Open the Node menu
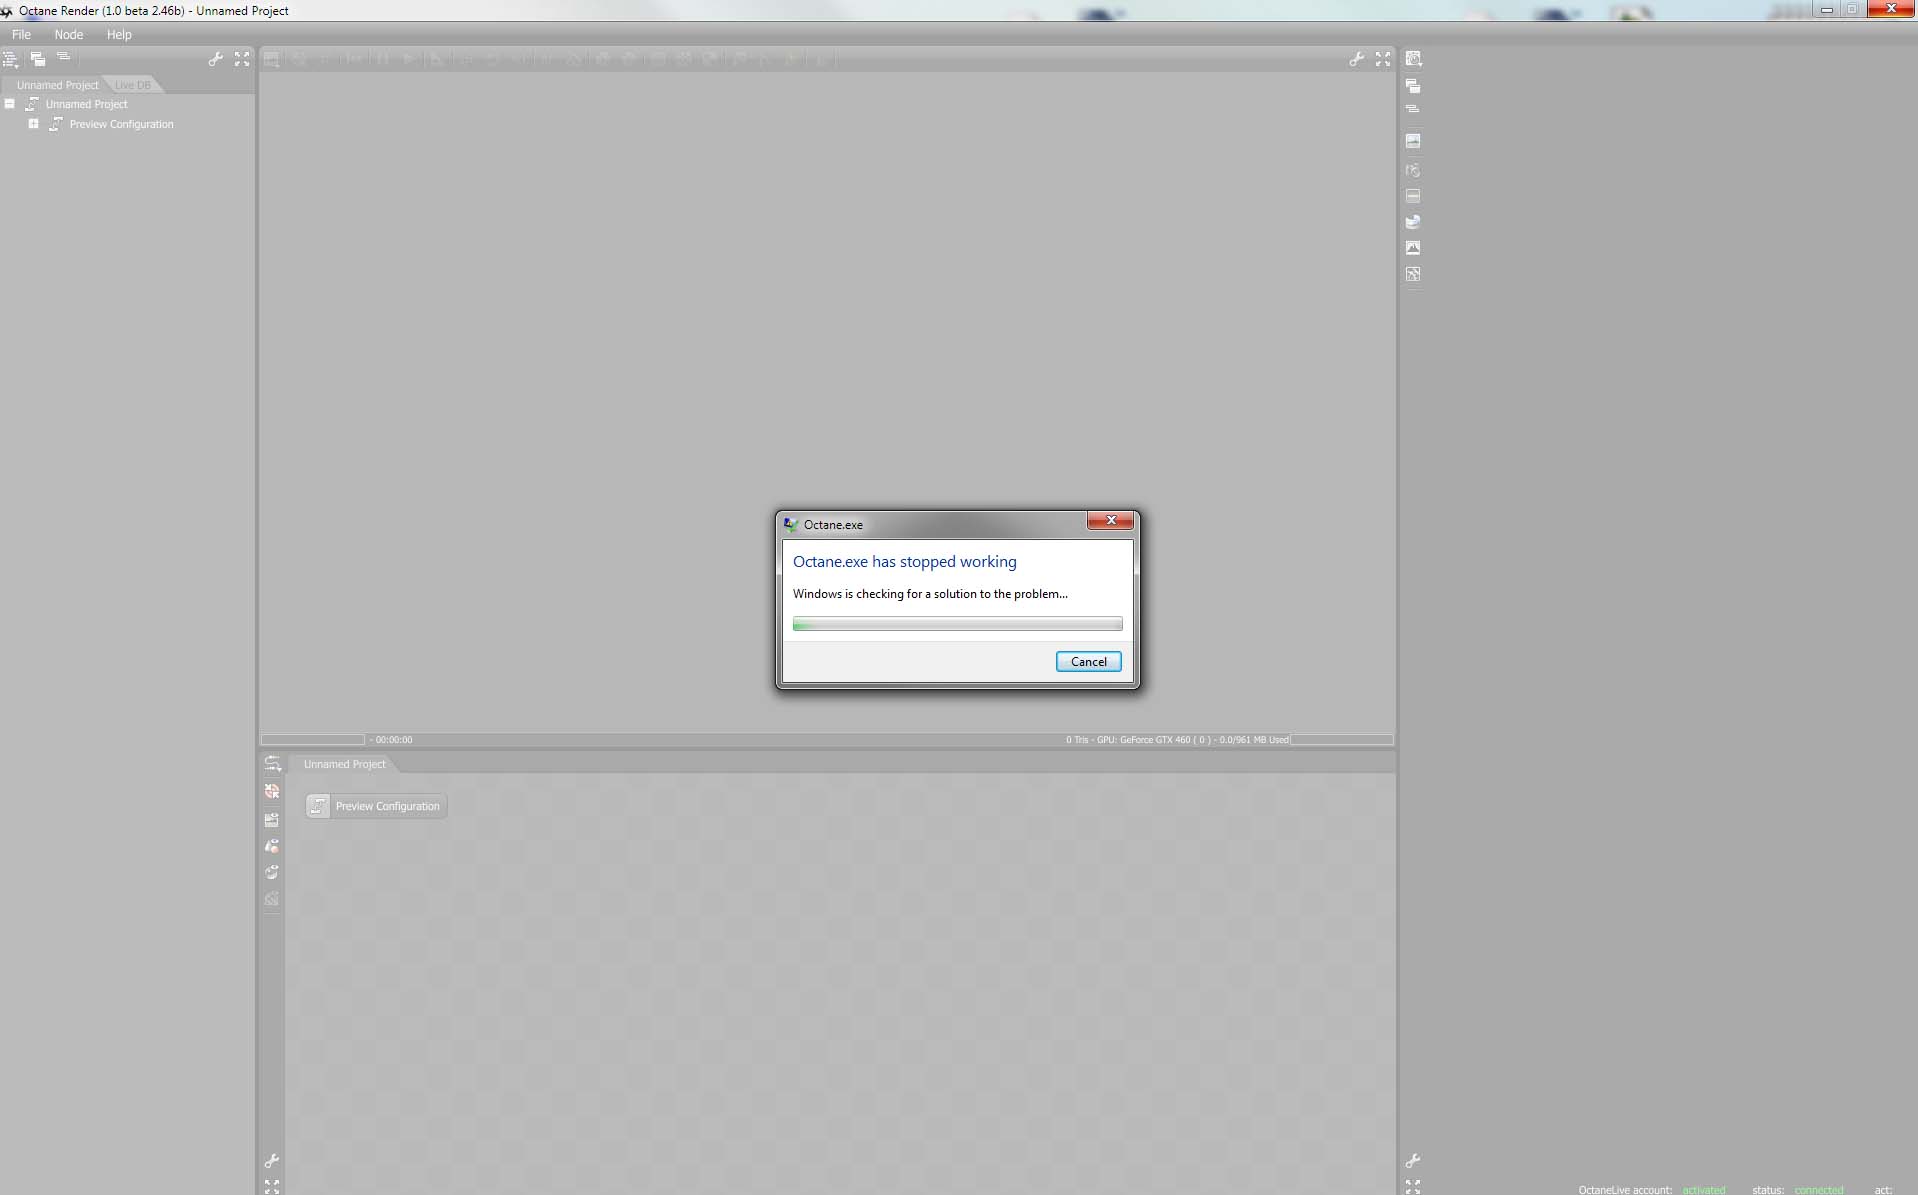The height and width of the screenshot is (1195, 1918). (68, 34)
